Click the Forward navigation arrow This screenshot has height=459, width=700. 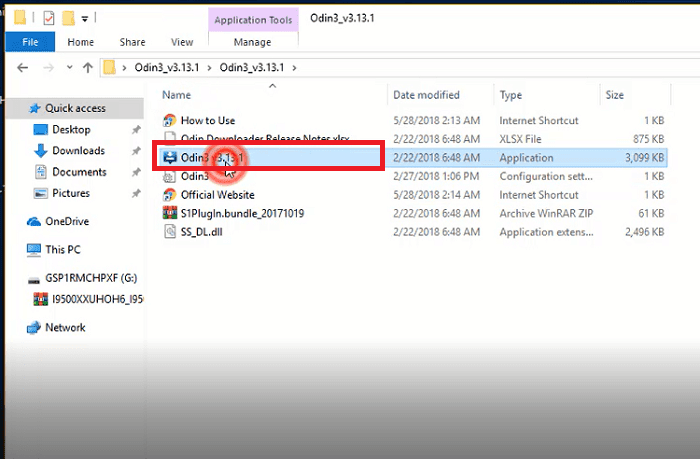pos(48,67)
